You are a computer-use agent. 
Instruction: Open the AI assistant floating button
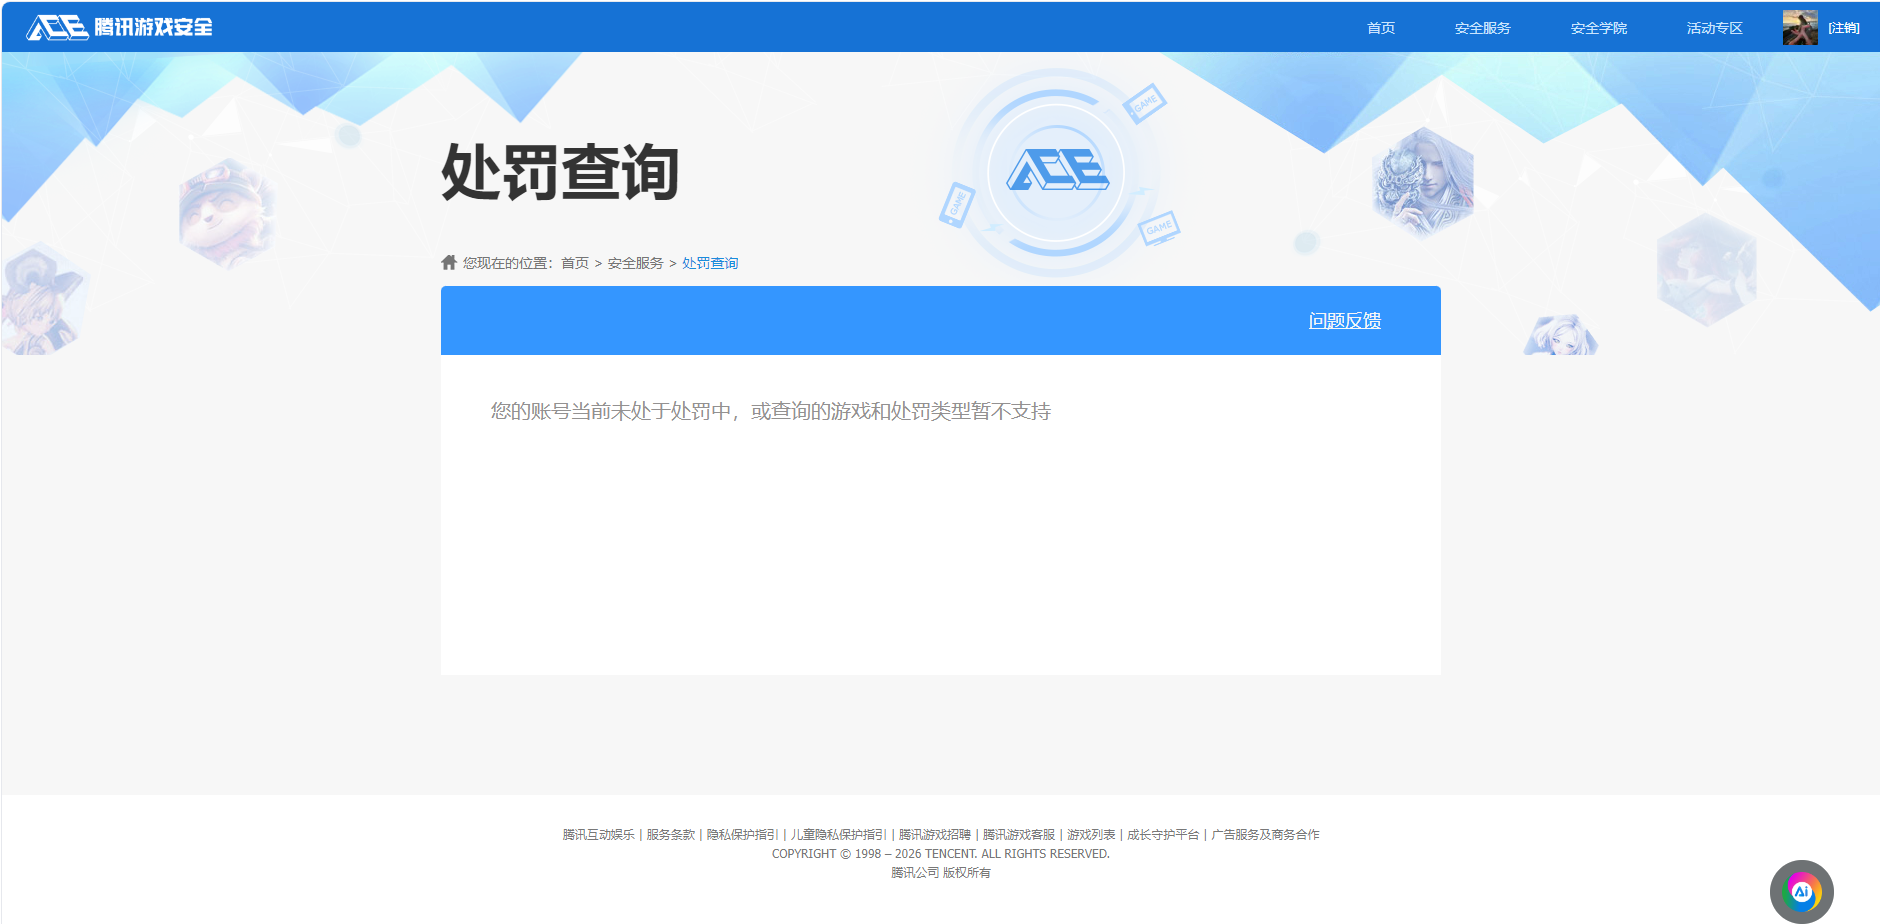[x=1802, y=891]
